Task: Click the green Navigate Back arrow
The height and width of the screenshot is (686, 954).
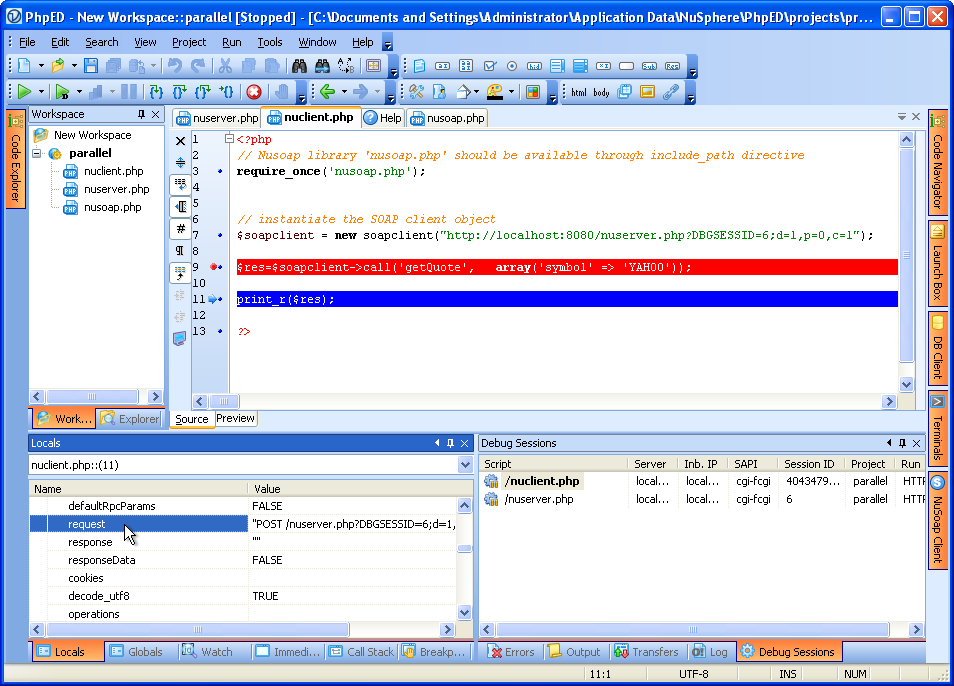Action: (x=326, y=92)
